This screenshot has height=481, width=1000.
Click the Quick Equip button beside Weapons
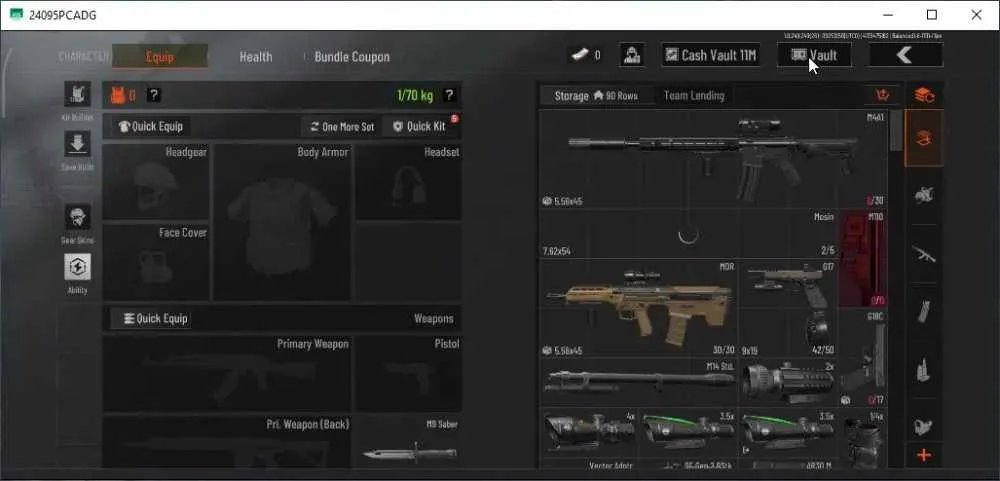(x=151, y=318)
